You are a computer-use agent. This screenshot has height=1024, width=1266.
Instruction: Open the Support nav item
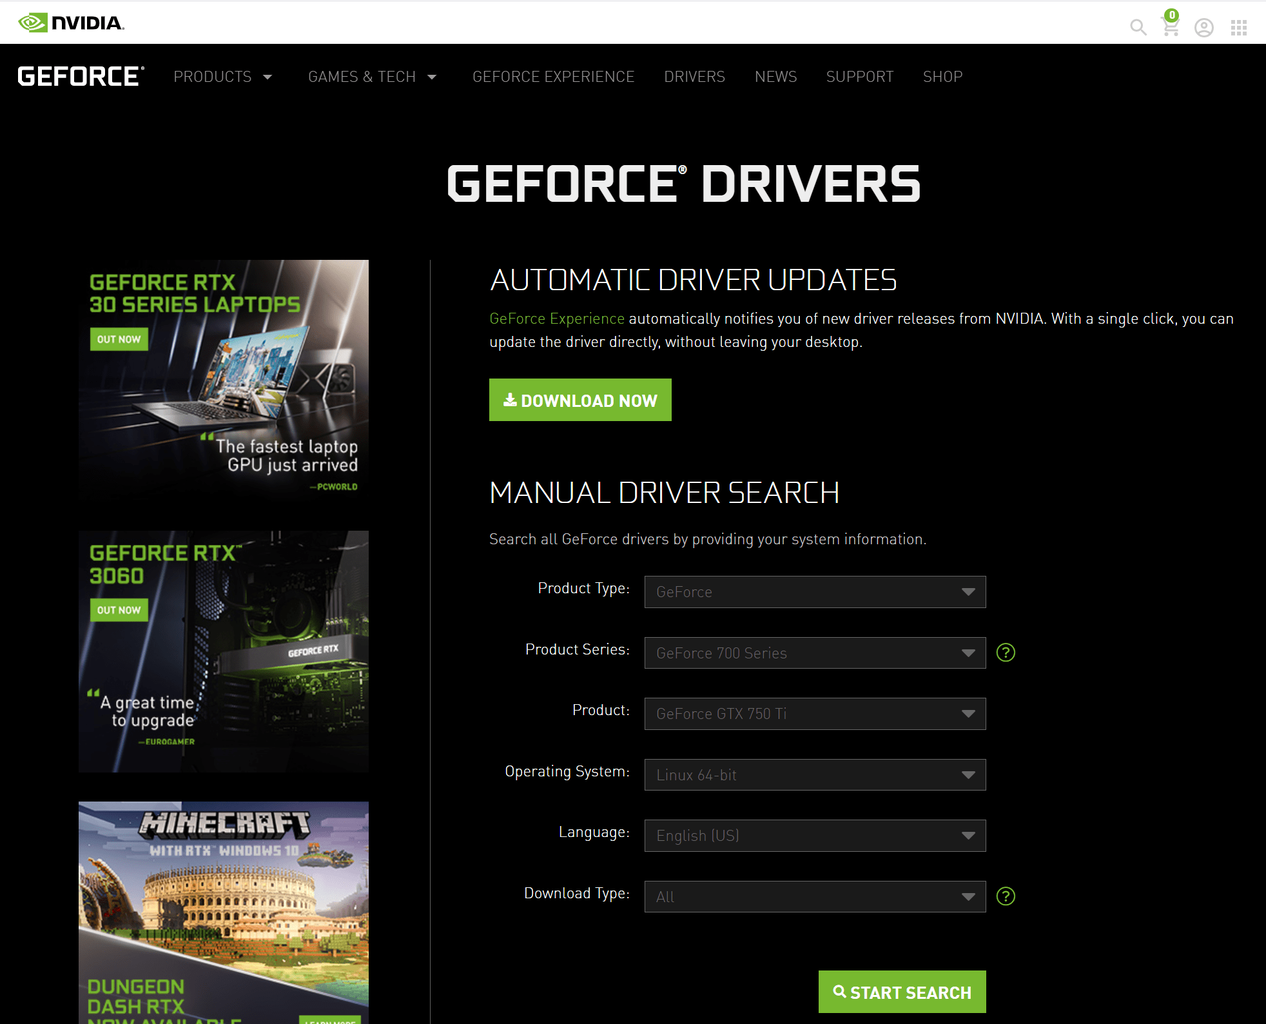(x=860, y=77)
